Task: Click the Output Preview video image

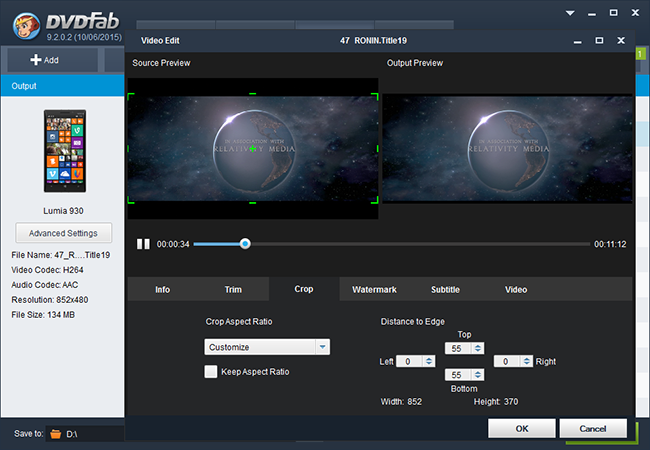Action: click(x=507, y=148)
